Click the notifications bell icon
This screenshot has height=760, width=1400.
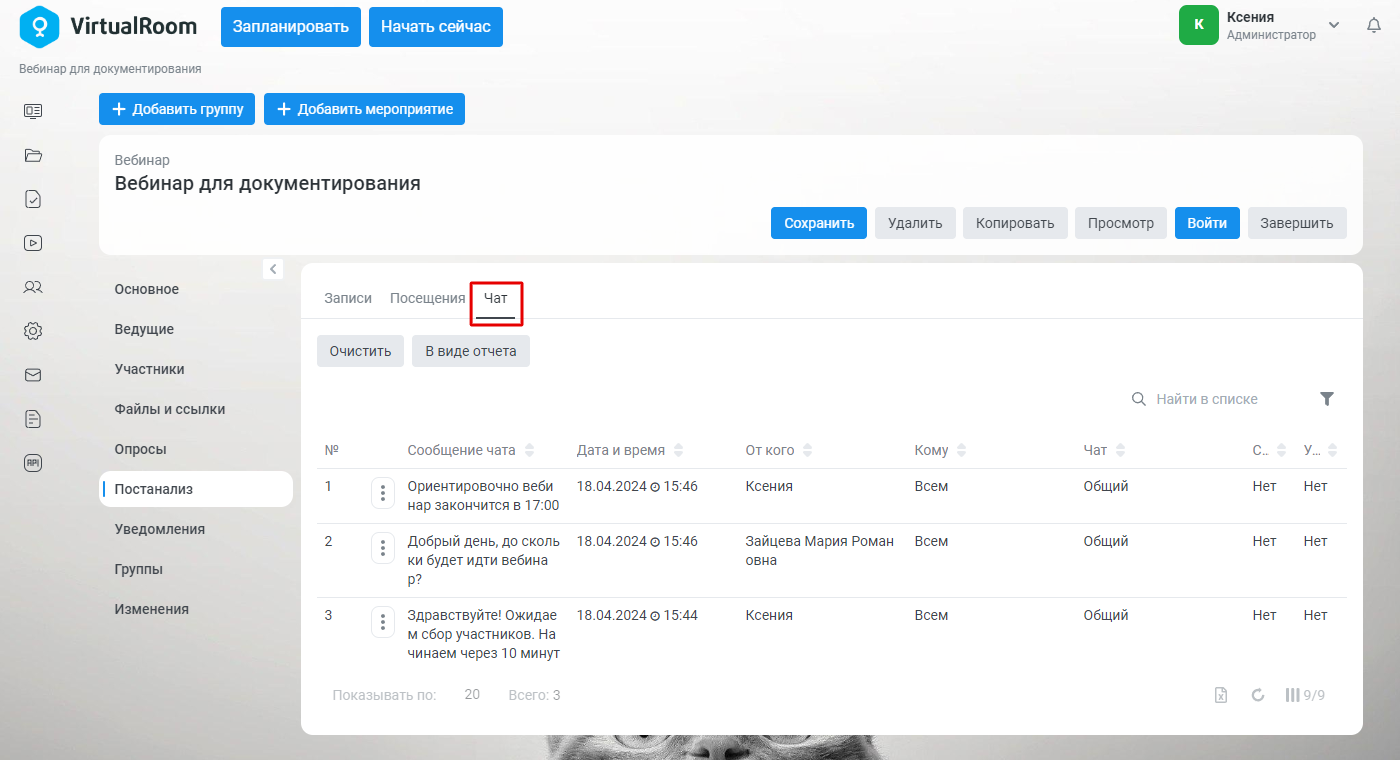click(1374, 25)
